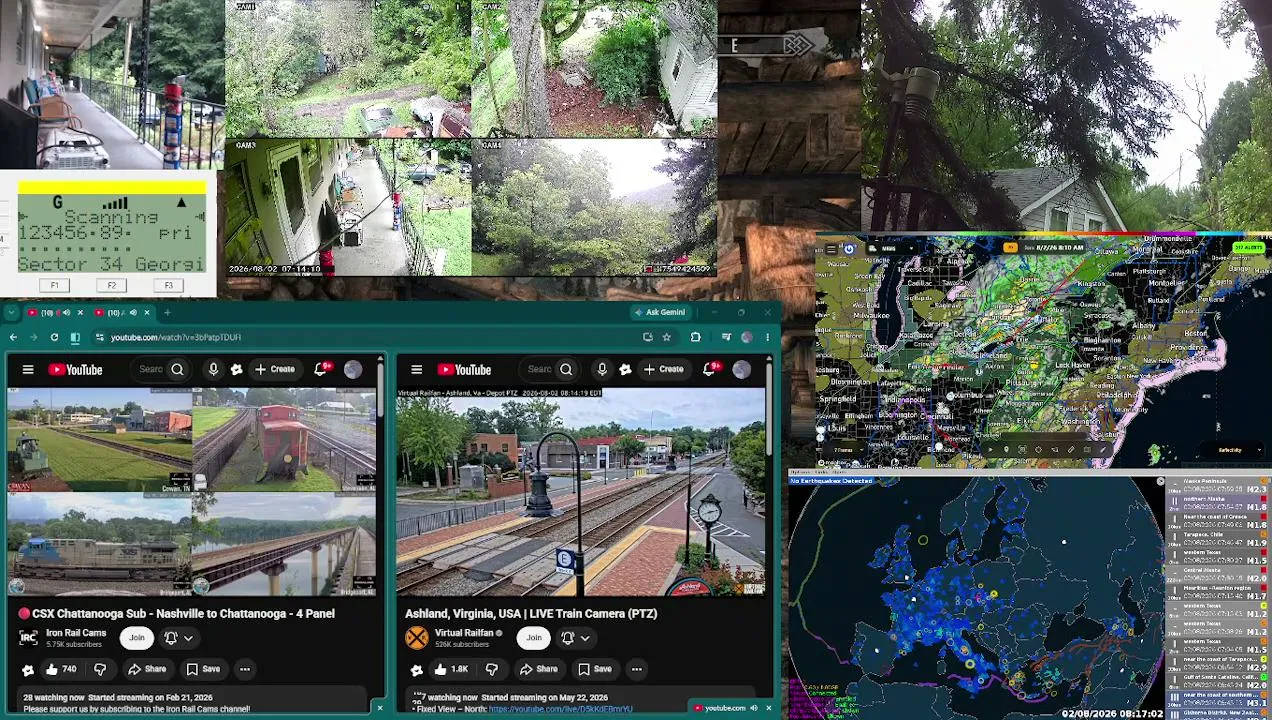Expand Reflectivity product dropdown on radar
1272x720 pixels.
click(1232, 450)
